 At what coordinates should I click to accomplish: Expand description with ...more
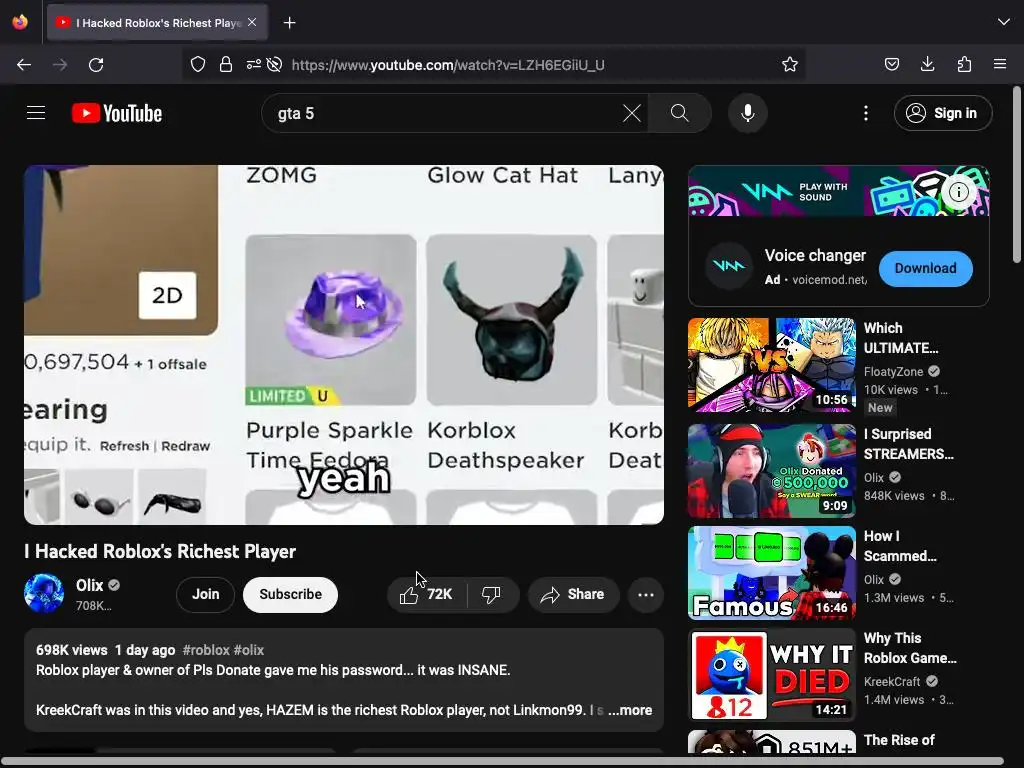point(630,710)
